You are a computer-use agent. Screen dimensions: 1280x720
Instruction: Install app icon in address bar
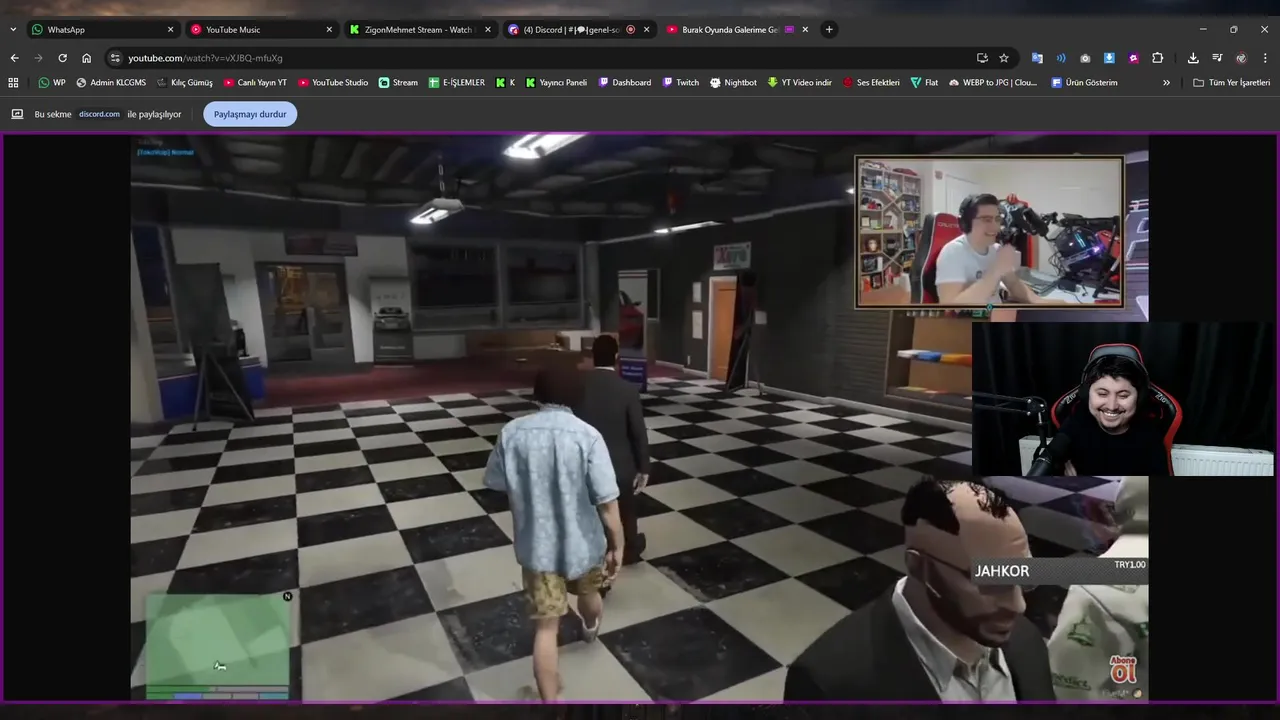[x=982, y=58]
